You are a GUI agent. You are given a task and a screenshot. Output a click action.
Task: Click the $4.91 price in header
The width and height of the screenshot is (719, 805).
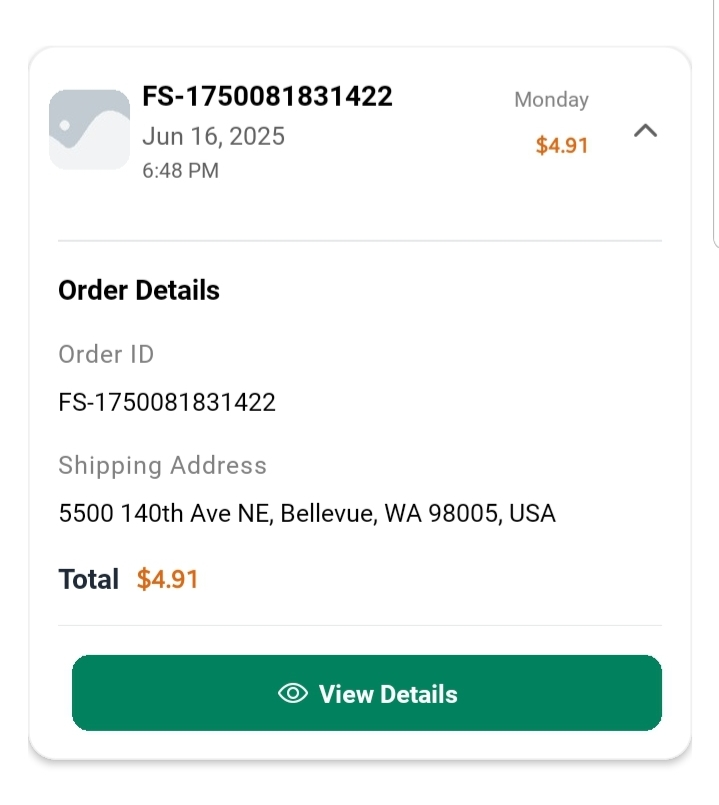pos(562,145)
